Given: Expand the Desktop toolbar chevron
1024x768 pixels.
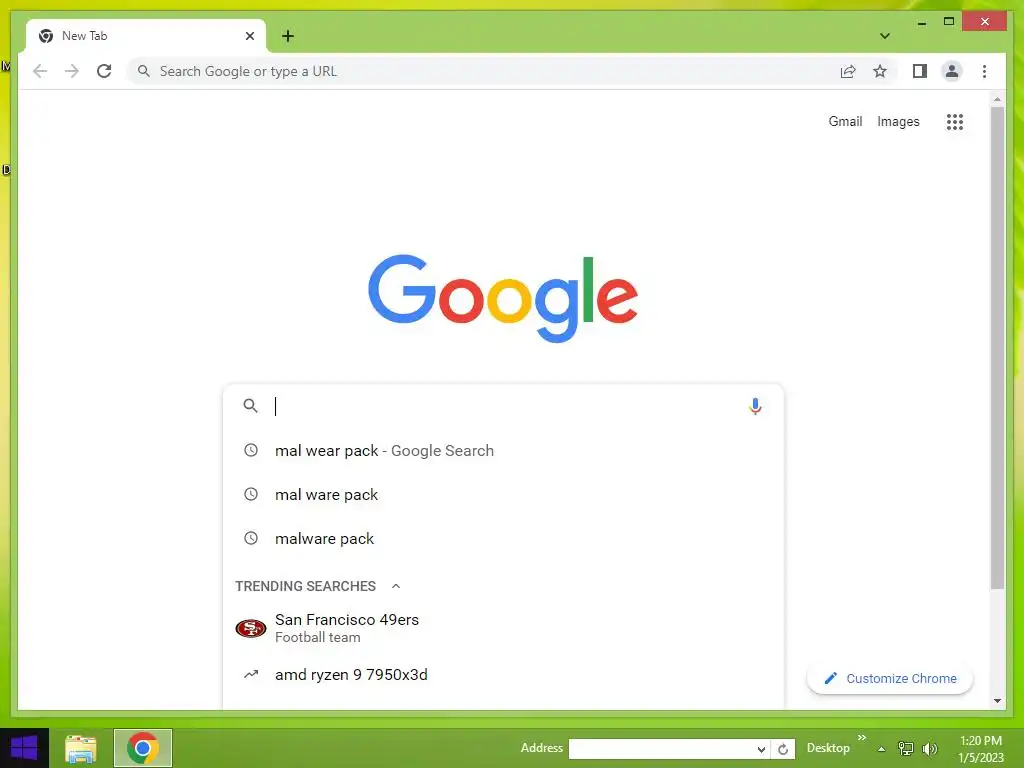Looking at the screenshot, I should [861, 737].
